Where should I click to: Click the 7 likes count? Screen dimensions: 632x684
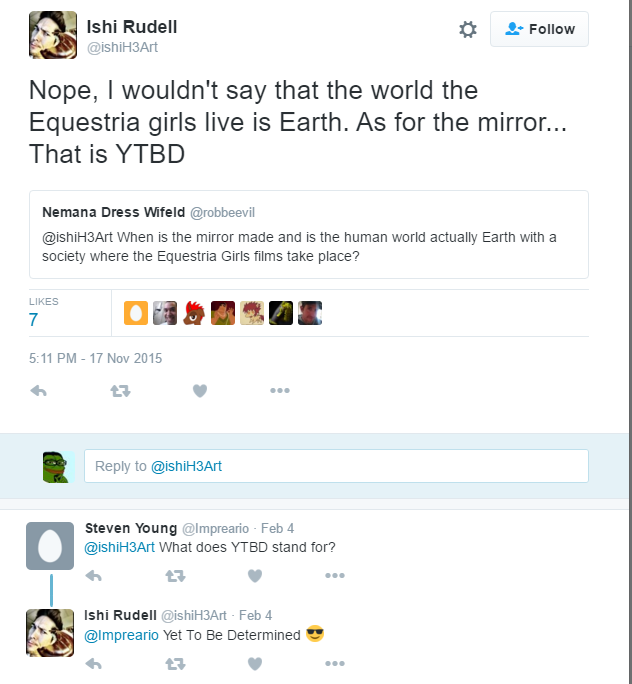33,320
